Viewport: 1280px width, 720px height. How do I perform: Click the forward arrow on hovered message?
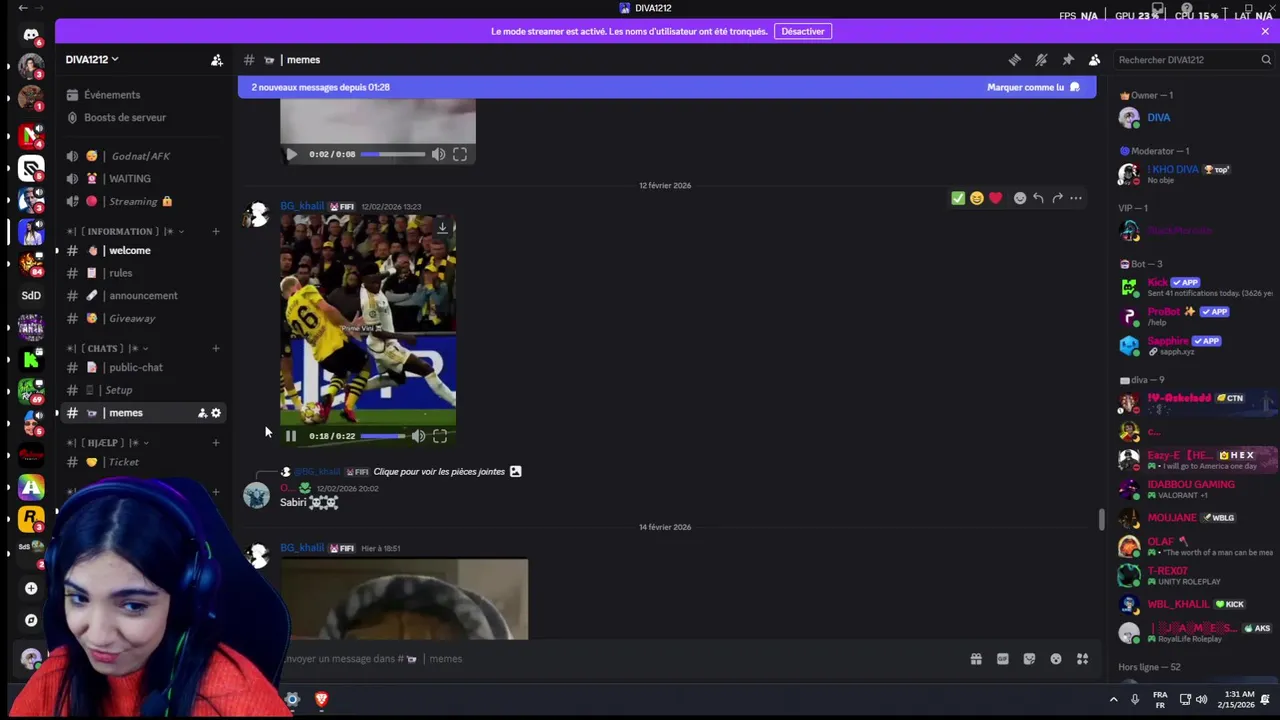[x=1057, y=198]
